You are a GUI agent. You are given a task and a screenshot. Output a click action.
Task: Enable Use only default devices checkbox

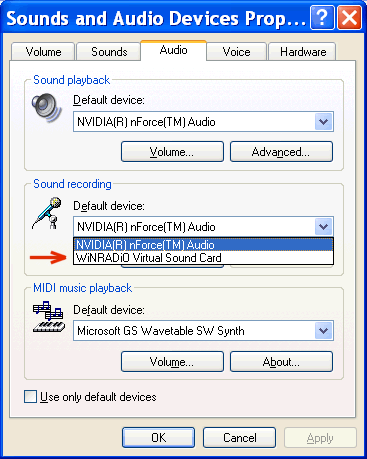(x=31, y=397)
